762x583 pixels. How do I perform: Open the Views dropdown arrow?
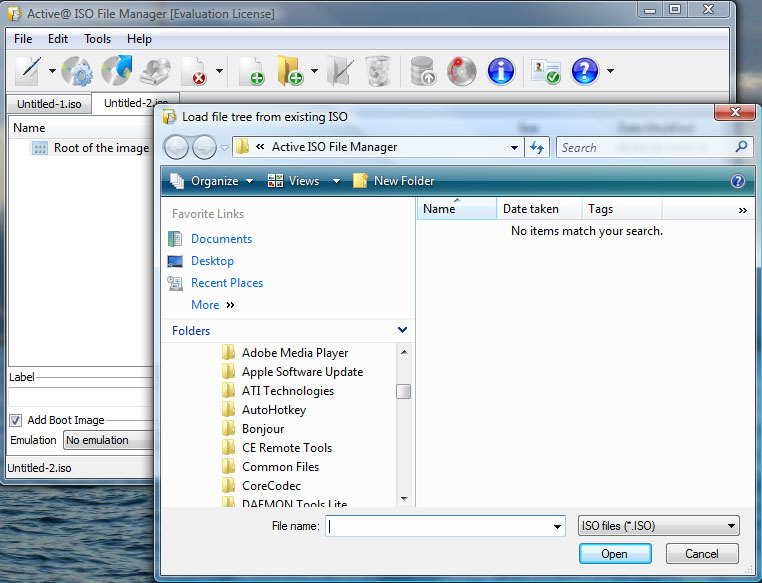pyautogui.click(x=336, y=181)
